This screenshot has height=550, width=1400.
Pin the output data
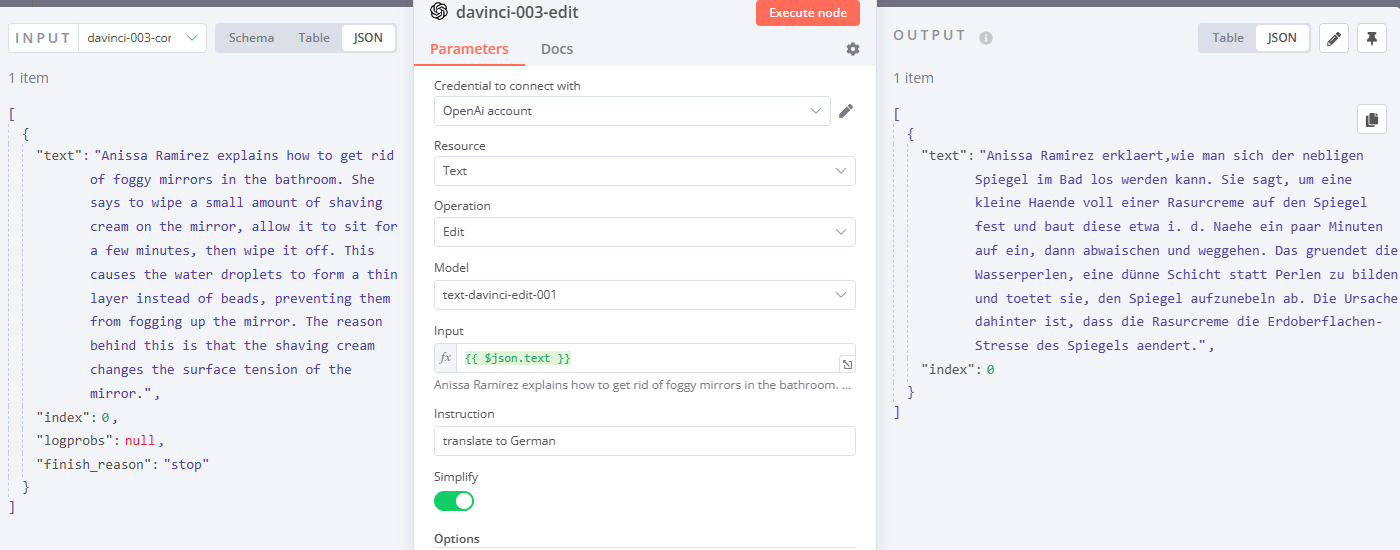click(1372, 38)
